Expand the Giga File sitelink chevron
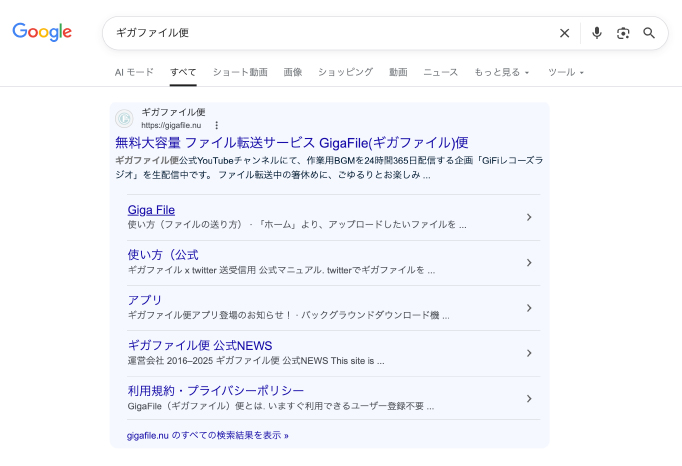 tap(529, 217)
